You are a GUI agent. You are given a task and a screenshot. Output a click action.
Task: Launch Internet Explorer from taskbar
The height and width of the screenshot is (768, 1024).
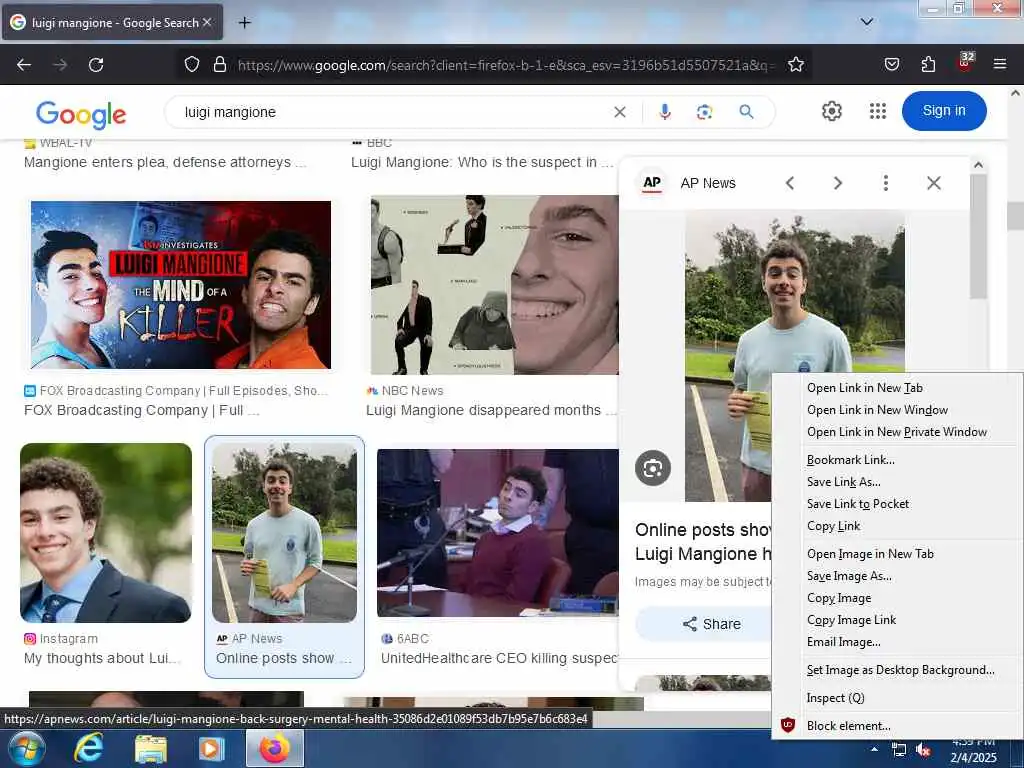pos(88,748)
